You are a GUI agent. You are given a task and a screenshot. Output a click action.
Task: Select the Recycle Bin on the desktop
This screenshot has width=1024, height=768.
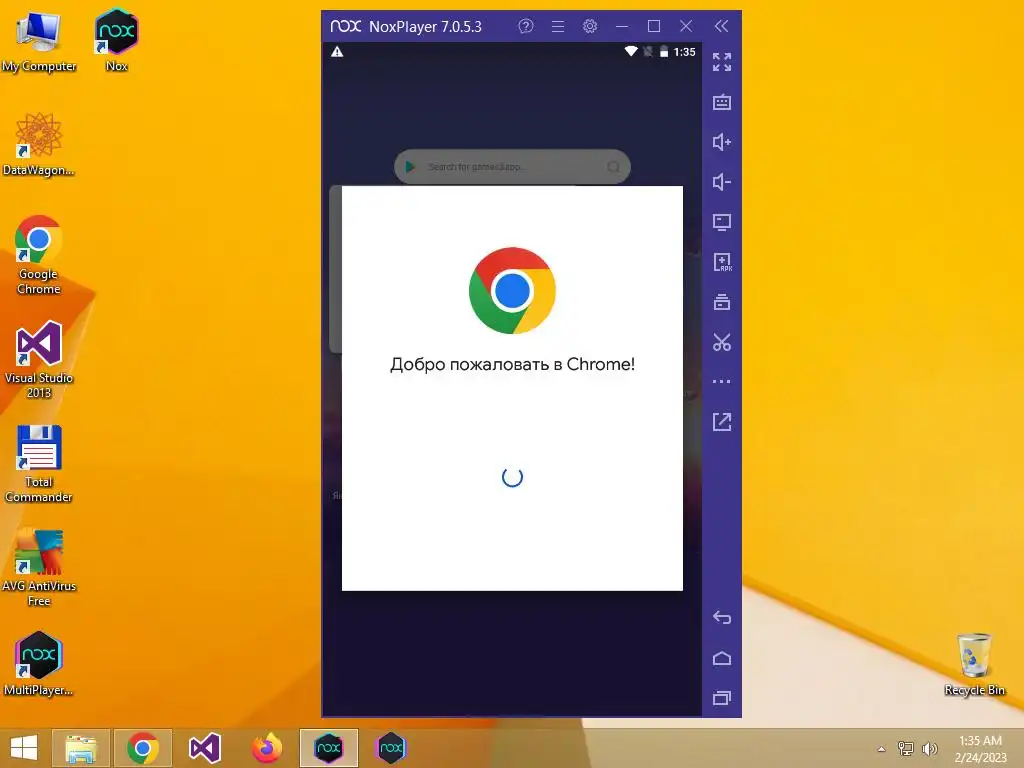pos(974,664)
